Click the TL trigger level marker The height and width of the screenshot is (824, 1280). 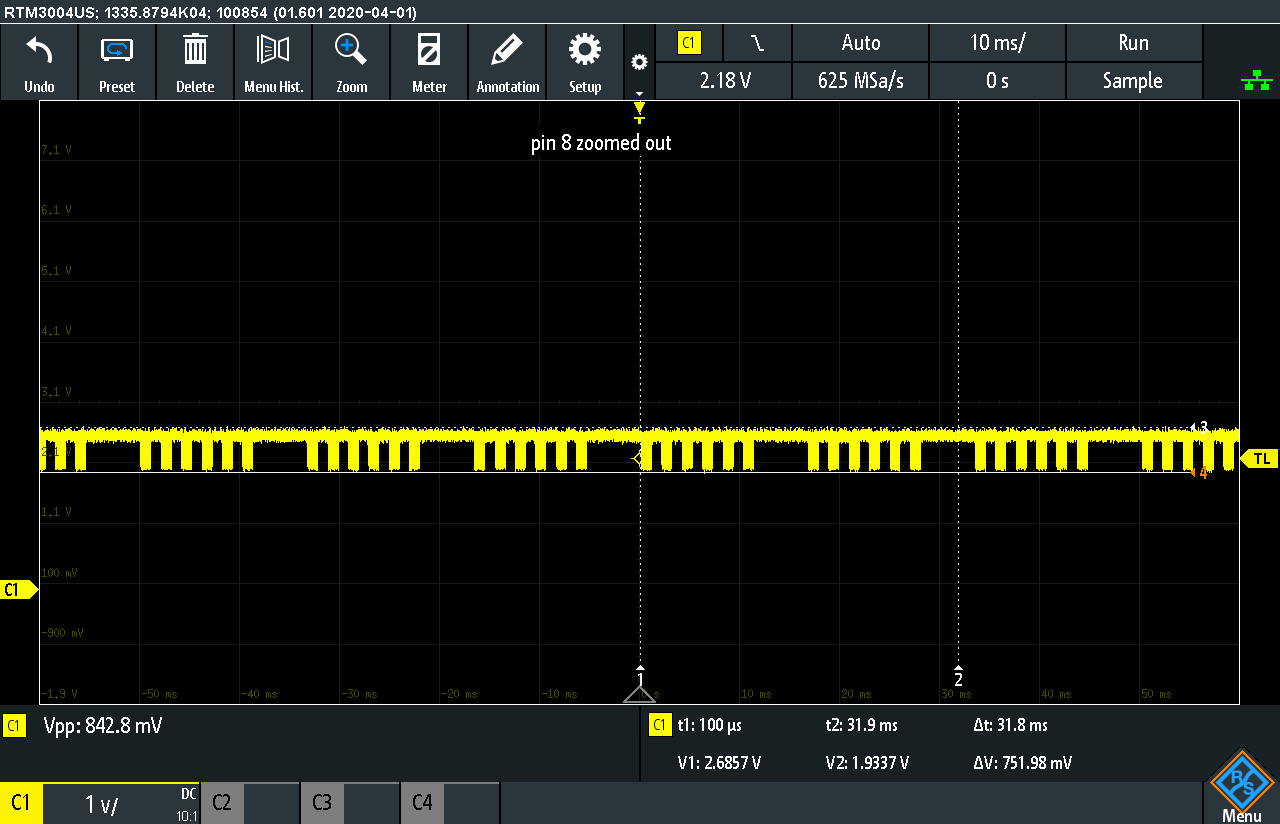1259,458
